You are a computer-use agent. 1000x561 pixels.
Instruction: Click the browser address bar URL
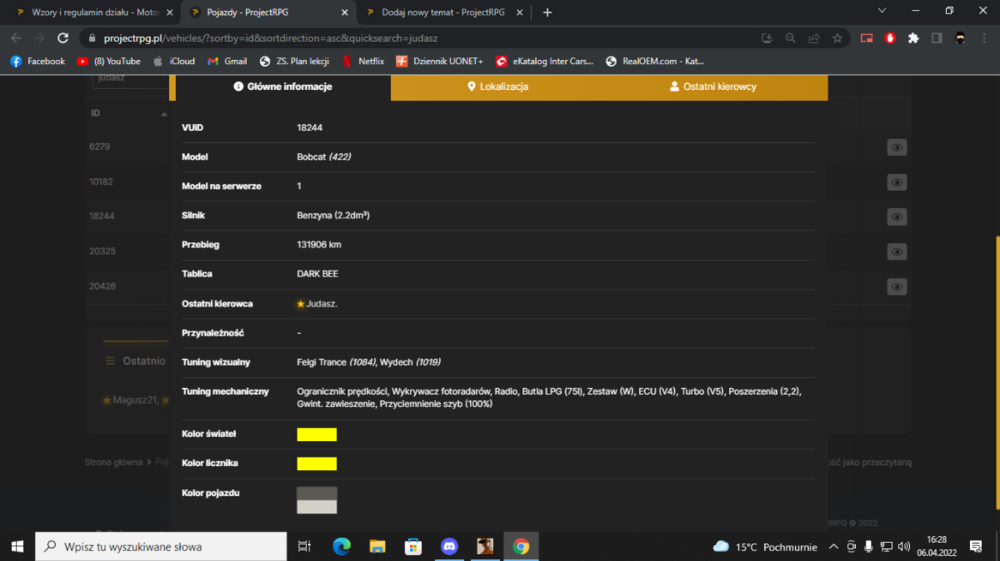pos(270,38)
